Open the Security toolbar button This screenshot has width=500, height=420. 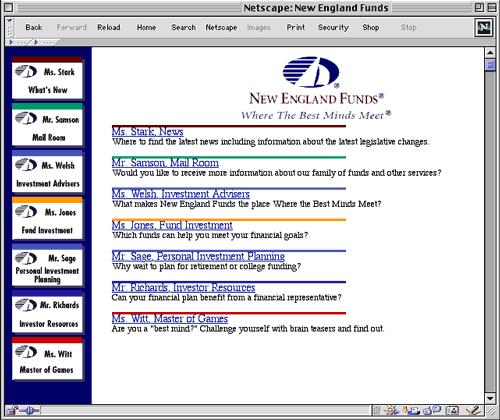(333, 27)
